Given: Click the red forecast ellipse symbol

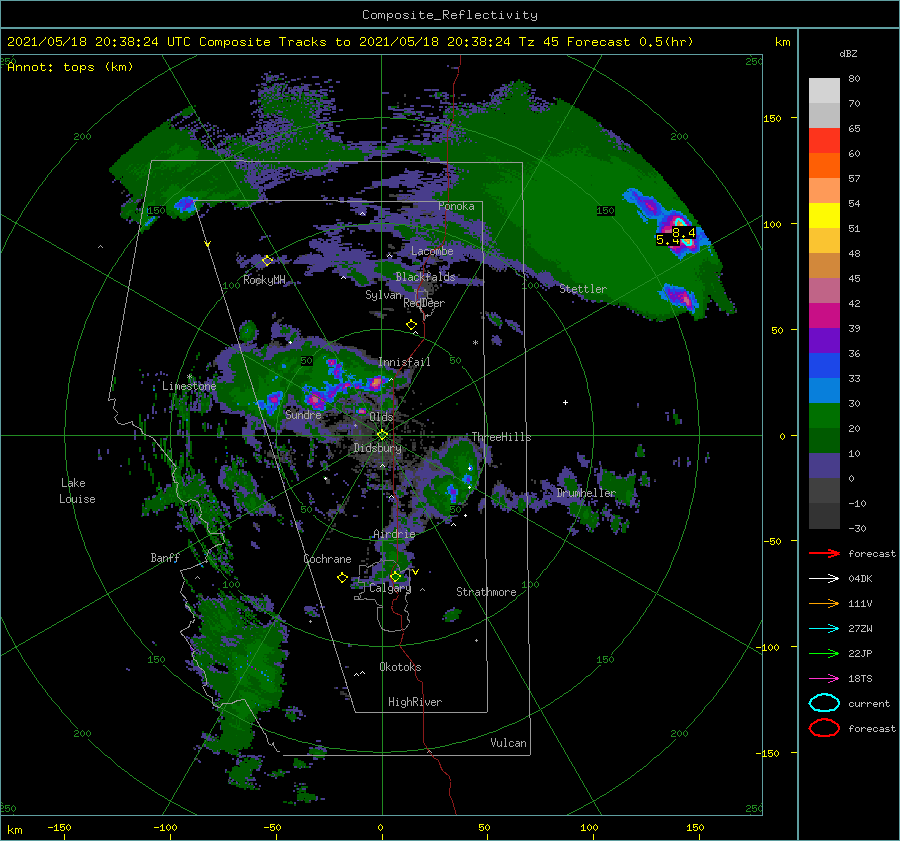Looking at the screenshot, I should tap(824, 728).
